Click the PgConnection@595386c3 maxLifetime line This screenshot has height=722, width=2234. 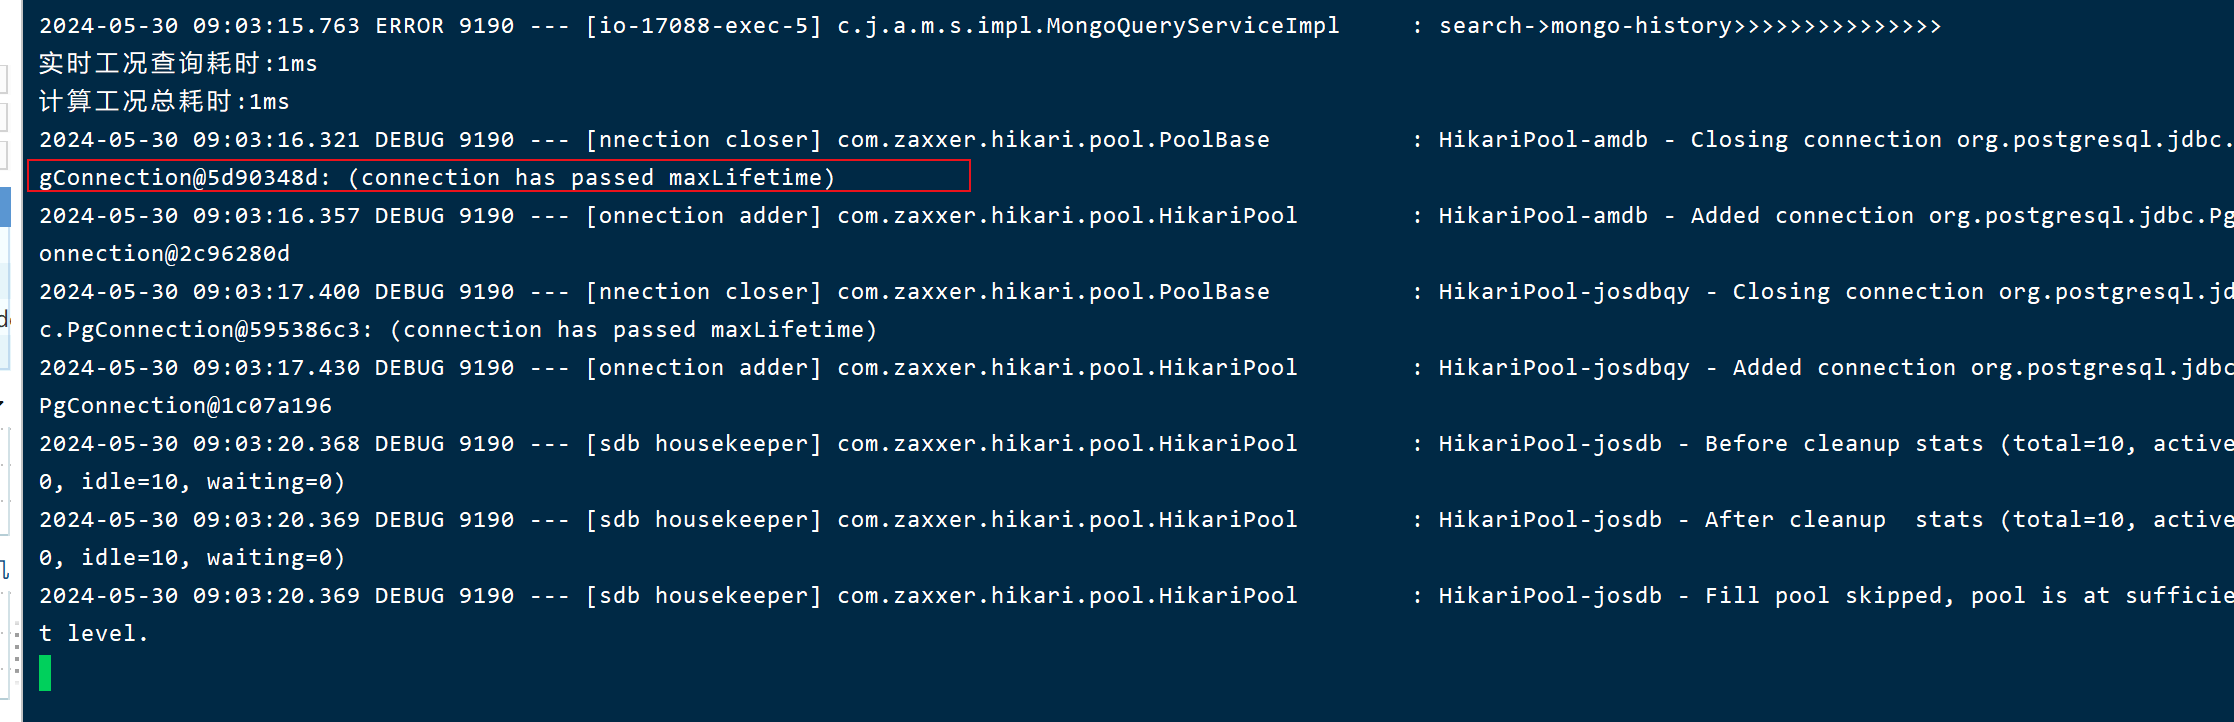pos(458,330)
